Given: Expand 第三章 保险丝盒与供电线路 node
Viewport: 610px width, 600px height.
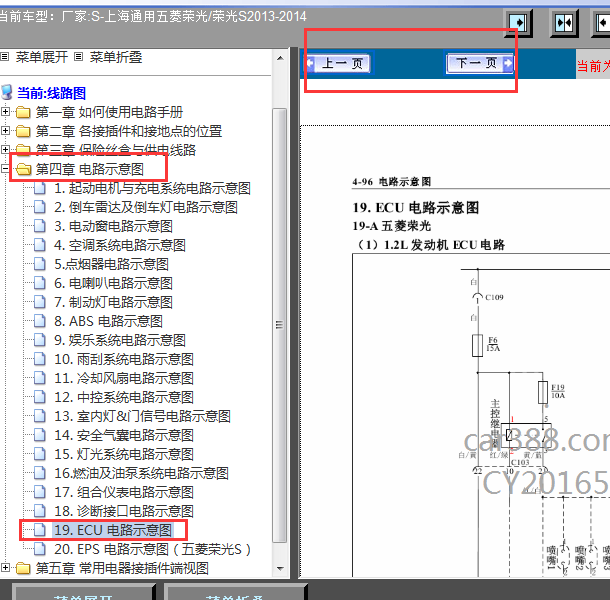Looking at the screenshot, I should pos(5,149).
